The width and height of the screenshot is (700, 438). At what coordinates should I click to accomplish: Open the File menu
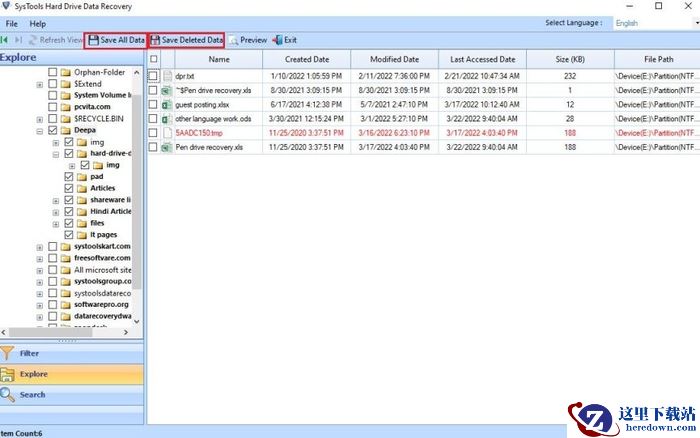(x=12, y=24)
